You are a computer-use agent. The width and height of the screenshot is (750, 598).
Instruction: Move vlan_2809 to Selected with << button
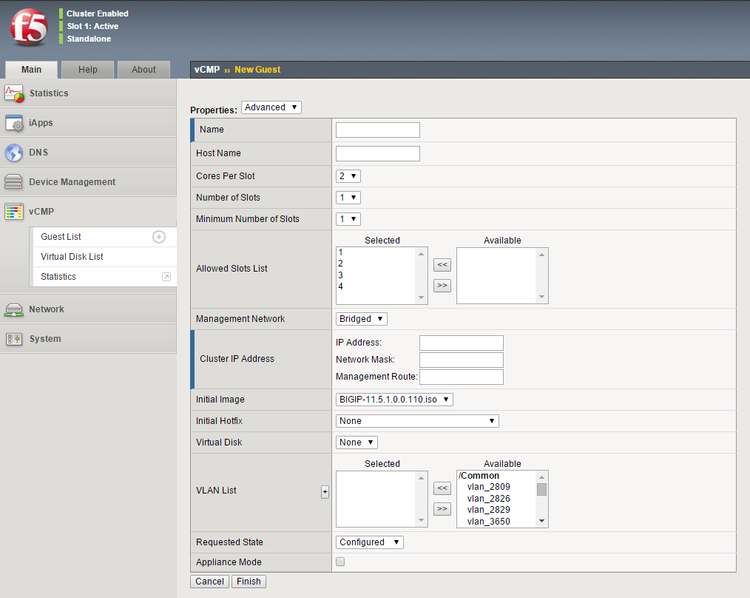pyautogui.click(x=442, y=487)
